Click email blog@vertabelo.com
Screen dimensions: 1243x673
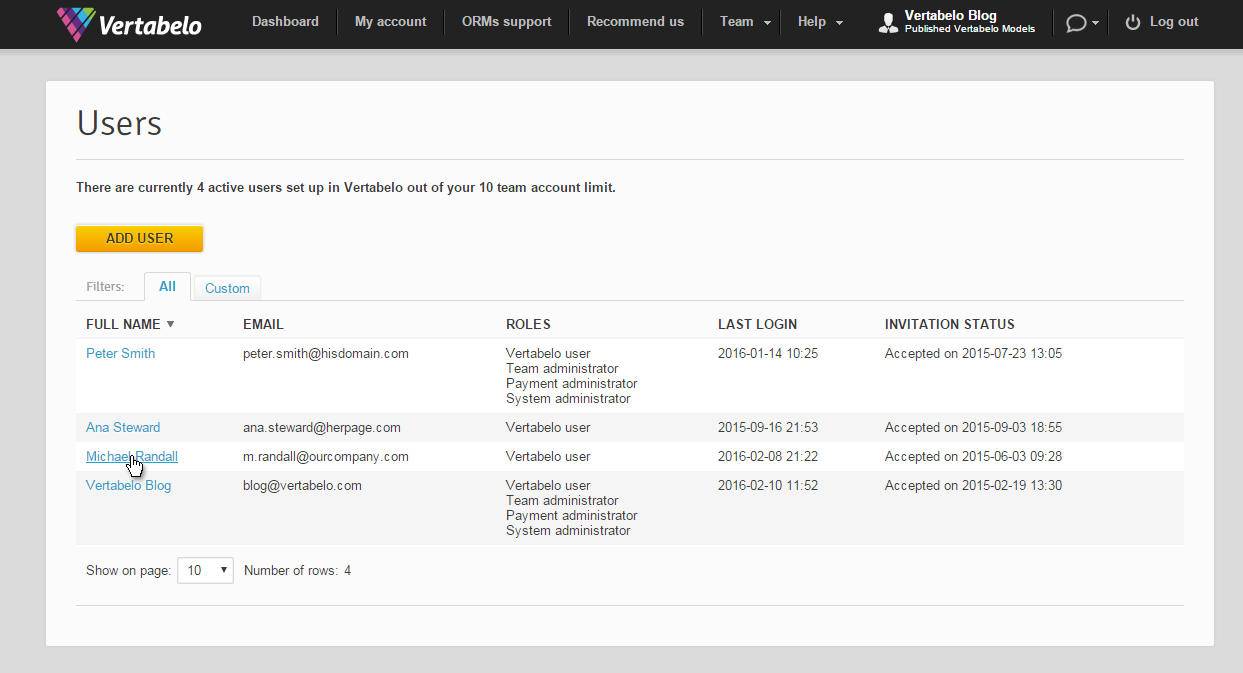point(302,485)
